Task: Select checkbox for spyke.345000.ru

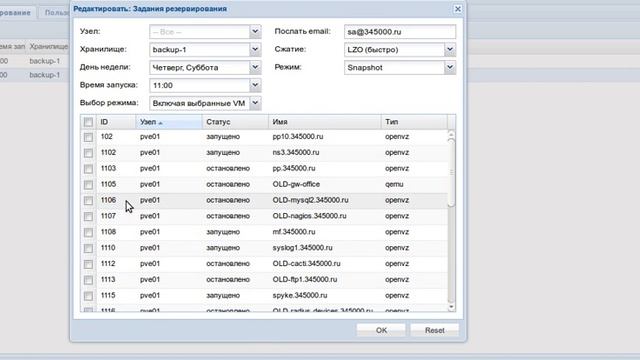Action: pyautogui.click(x=88, y=296)
